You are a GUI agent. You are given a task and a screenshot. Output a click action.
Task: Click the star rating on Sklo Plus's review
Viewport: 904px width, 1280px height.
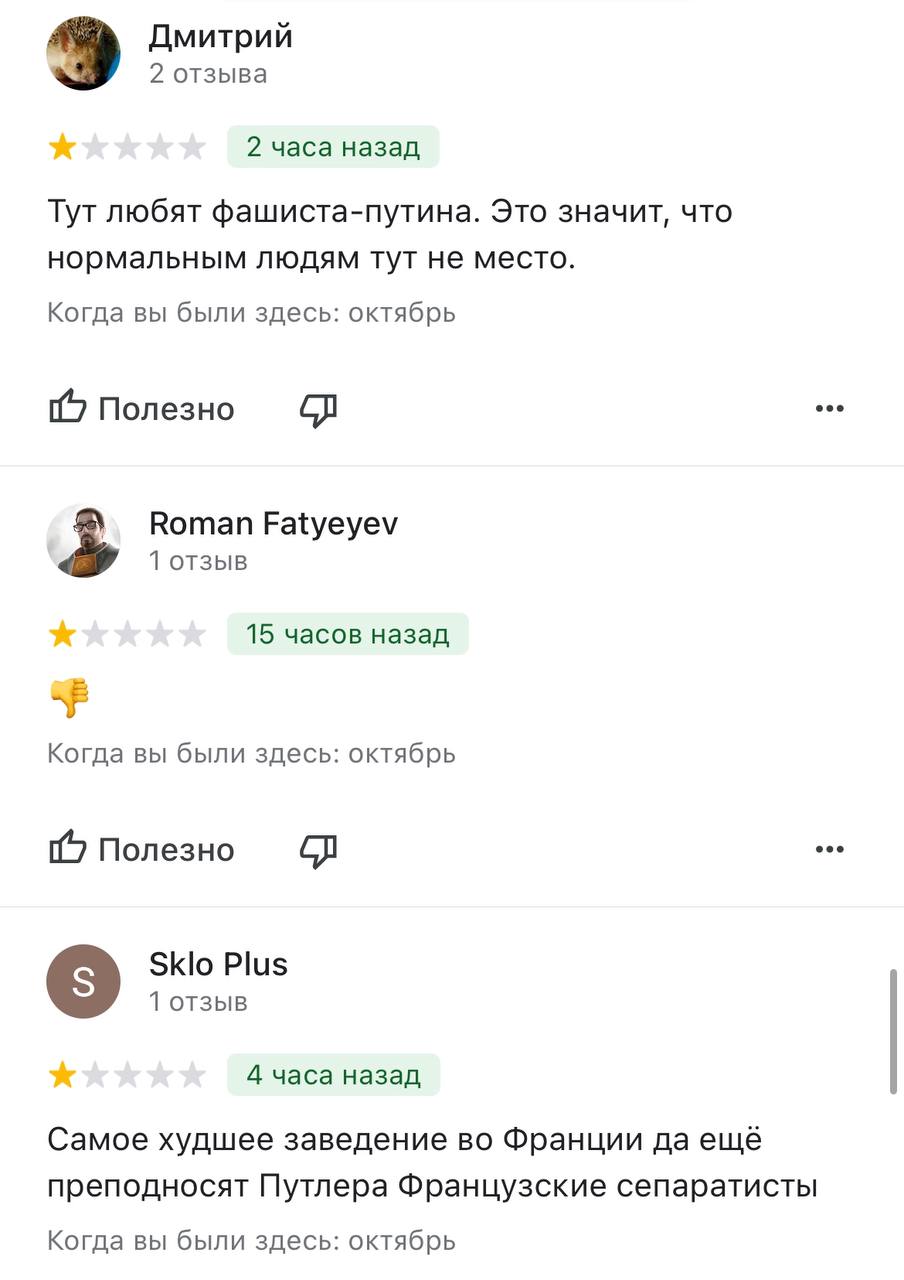(x=127, y=1075)
